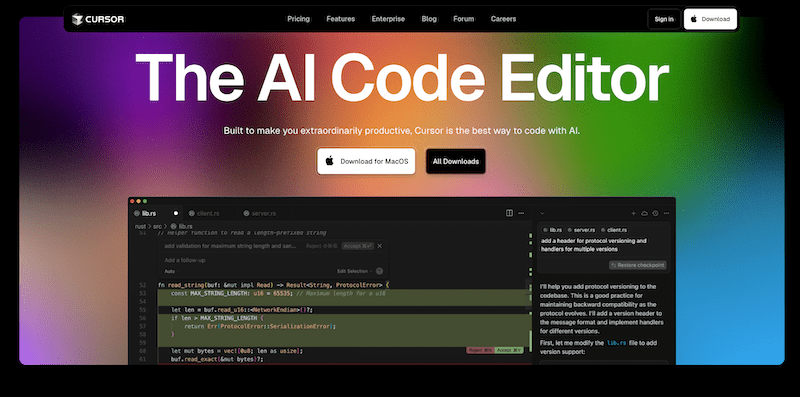Viewport: 800px width, 397px height.
Task: Click the server.rs context chip in chat
Action: pos(581,230)
